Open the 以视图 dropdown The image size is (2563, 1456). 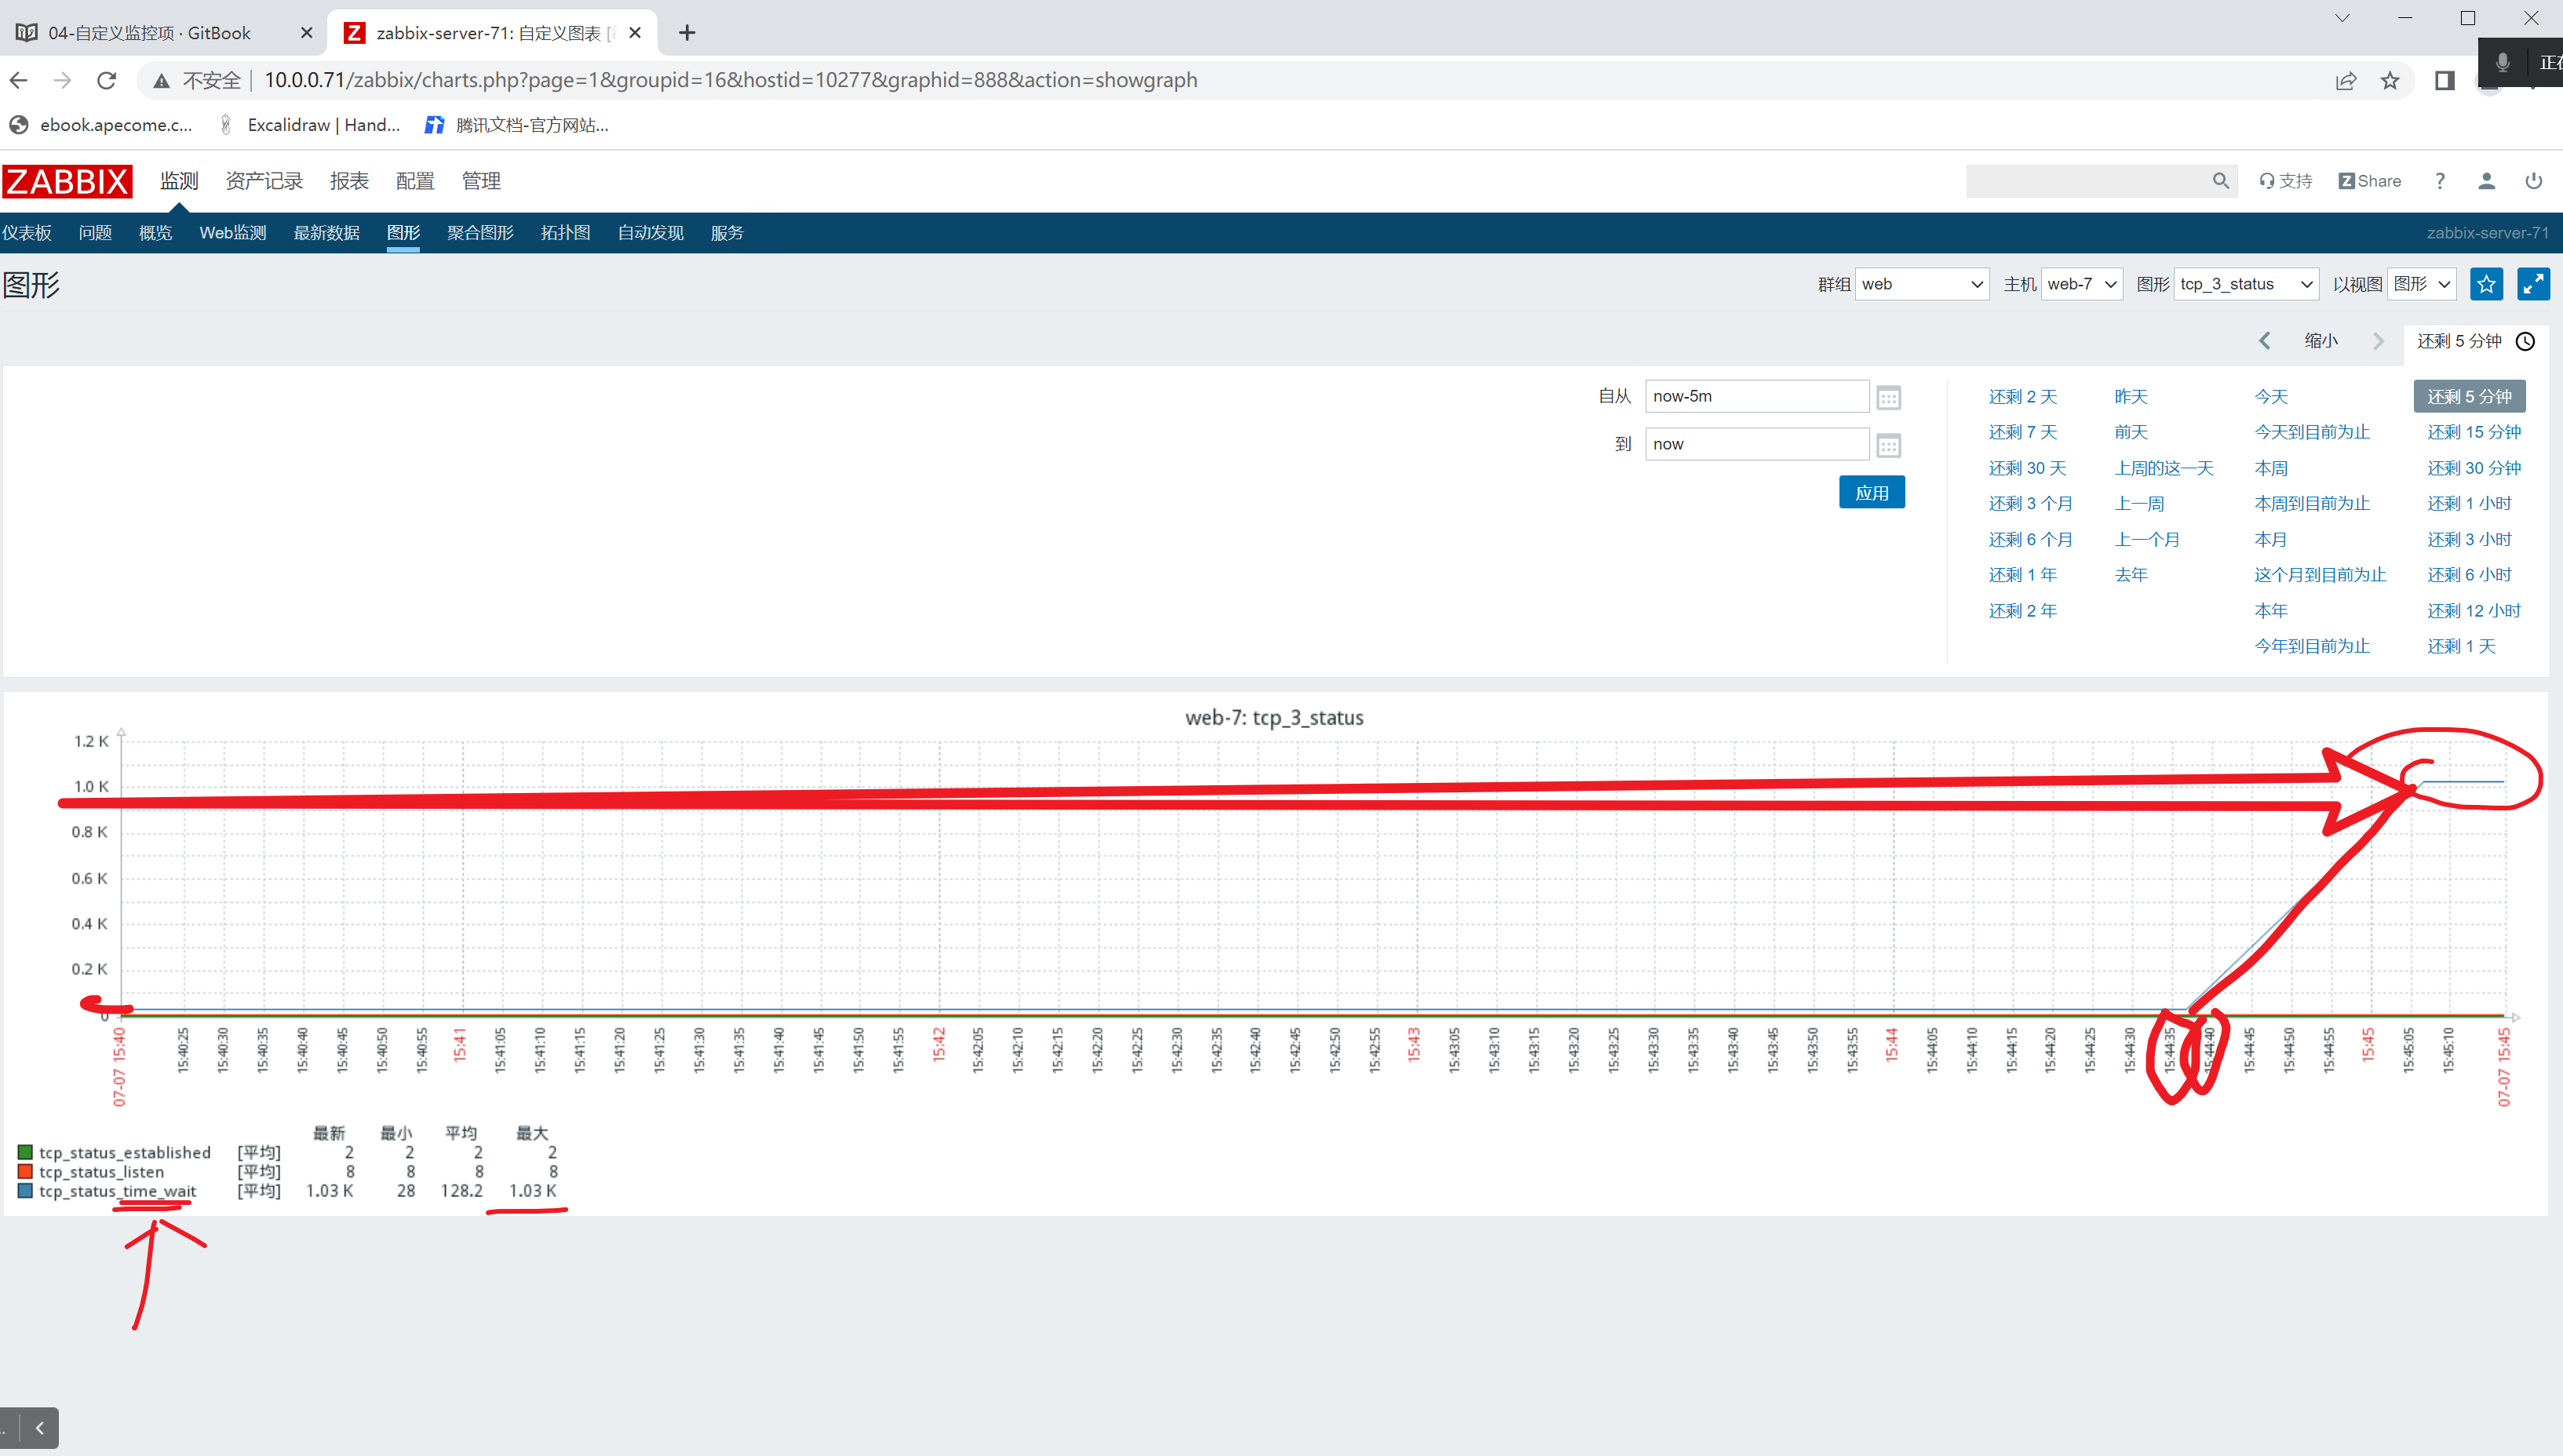[x=2421, y=284]
